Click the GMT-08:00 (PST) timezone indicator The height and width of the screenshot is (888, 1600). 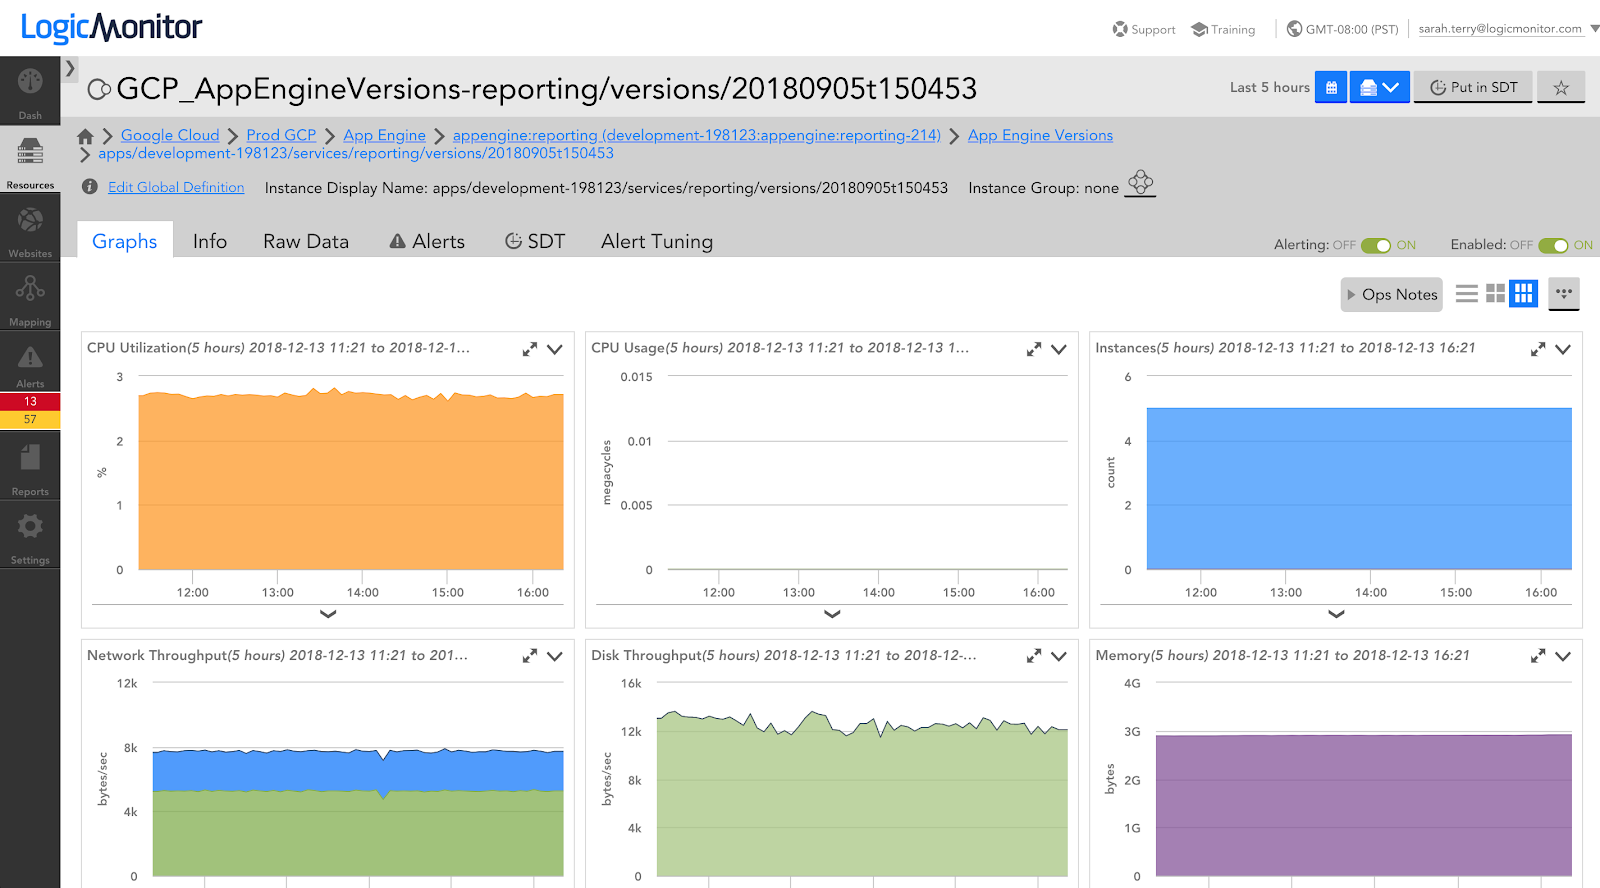[1342, 29]
